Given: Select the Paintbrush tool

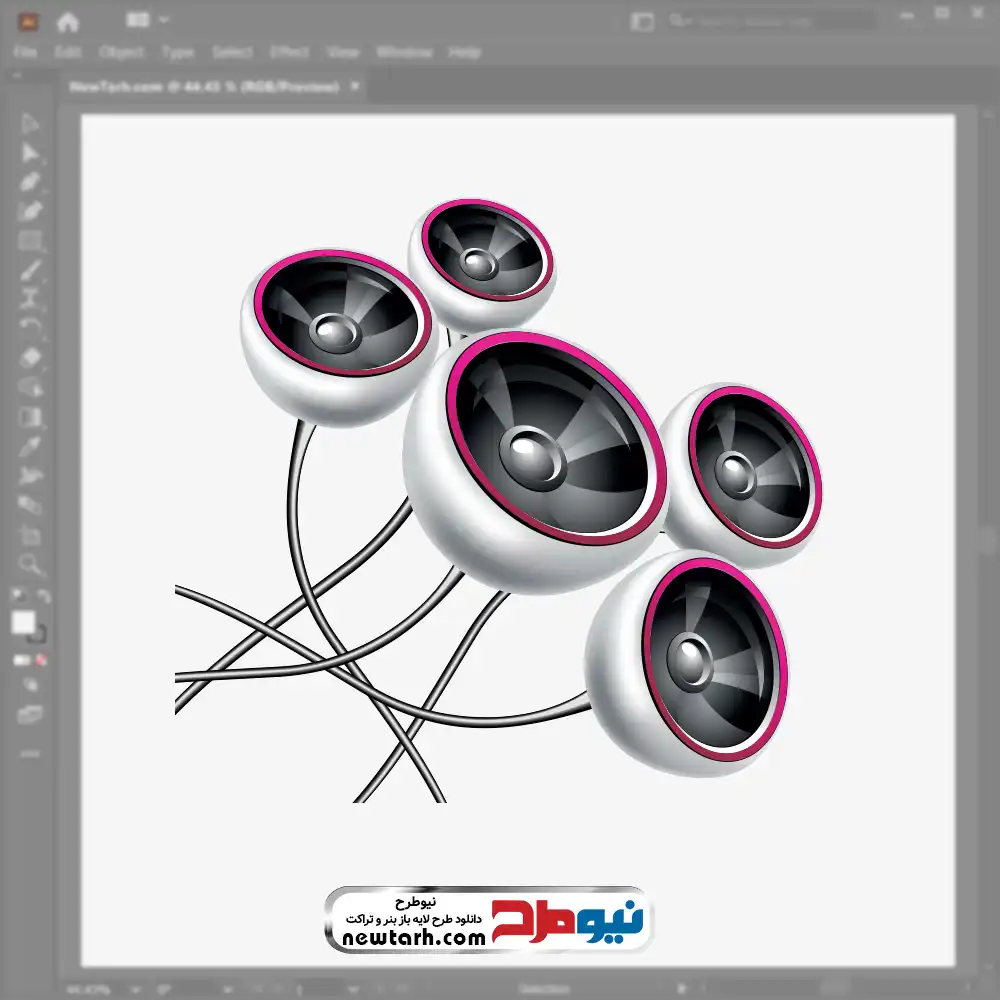Looking at the screenshot, I should click(x=30, y=270).
